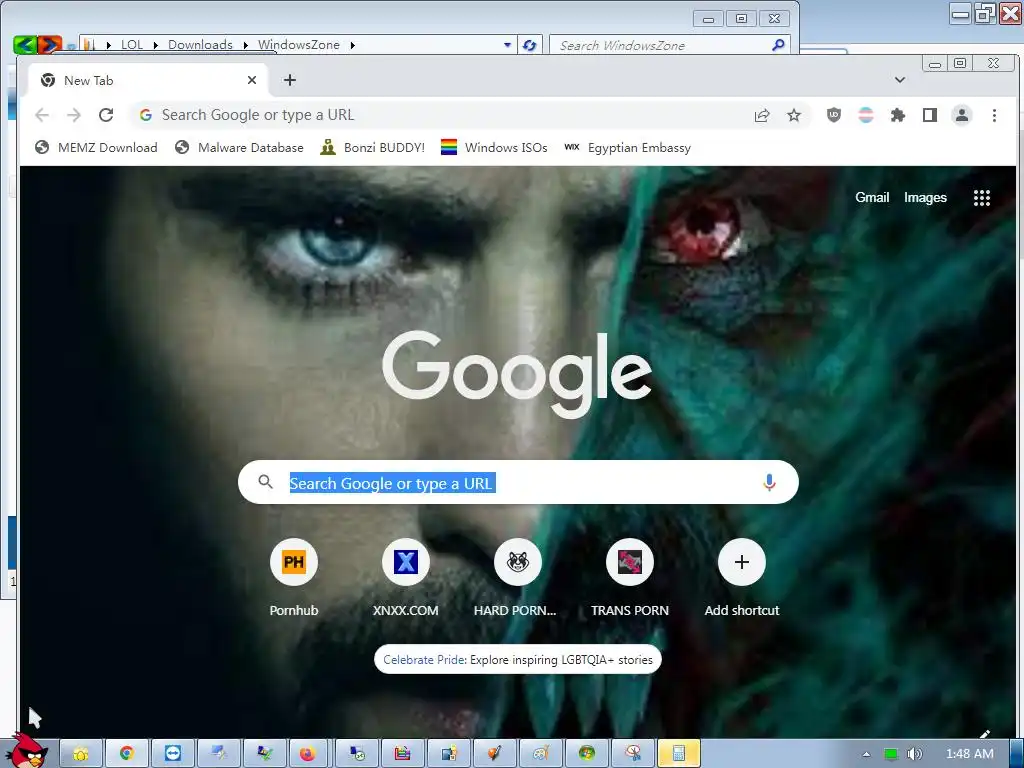Open the Angry Bird Start button
The image size is (1024, 768).
[27, 750]
